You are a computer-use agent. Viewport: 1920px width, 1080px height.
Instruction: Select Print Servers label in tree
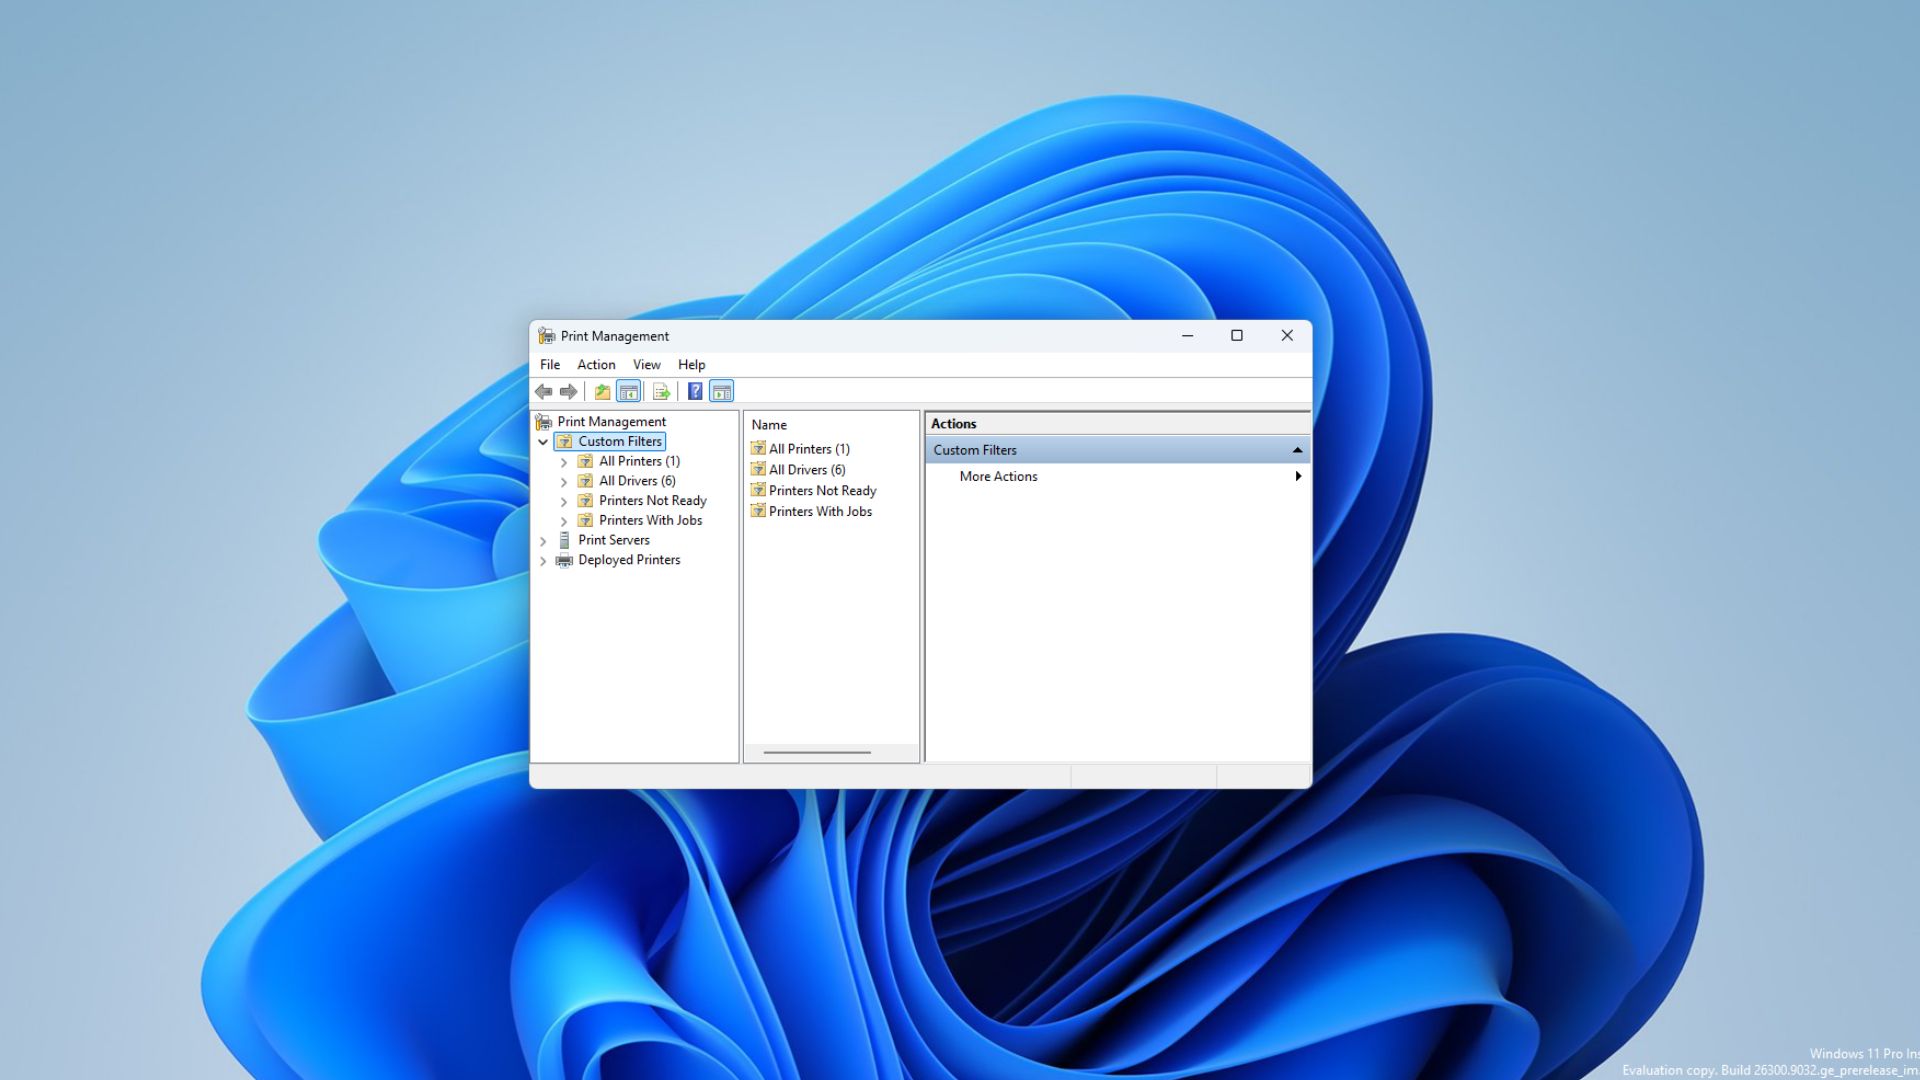(x=613, y=540)
